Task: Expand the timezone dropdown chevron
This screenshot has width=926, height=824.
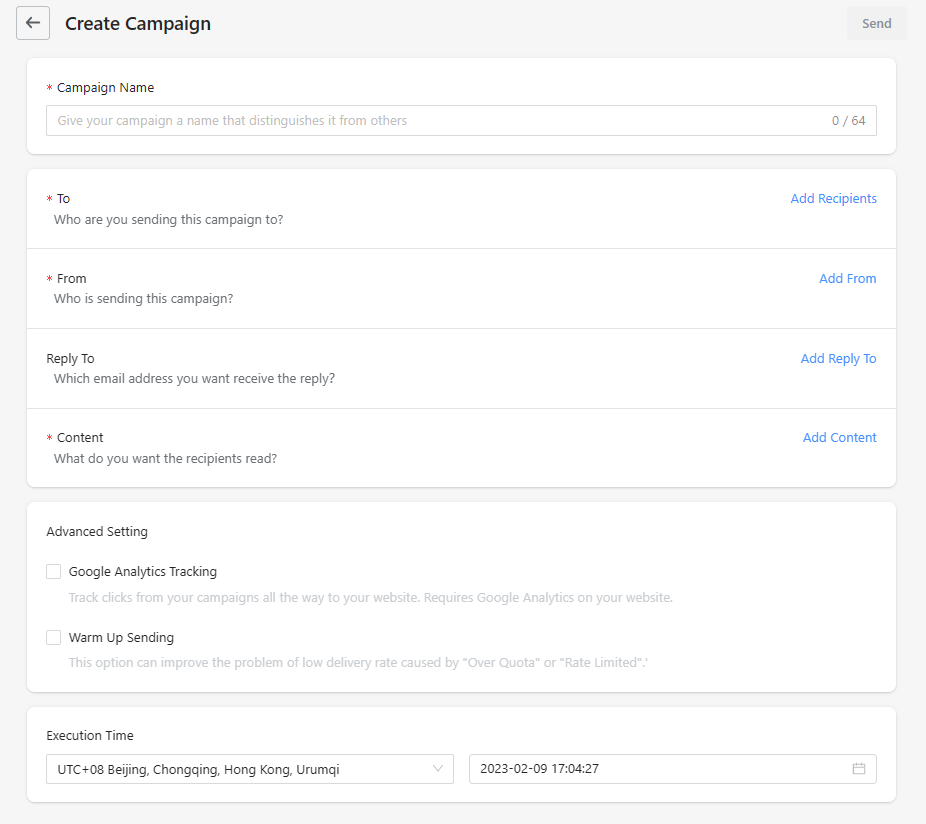Action: tap(438, 768)
